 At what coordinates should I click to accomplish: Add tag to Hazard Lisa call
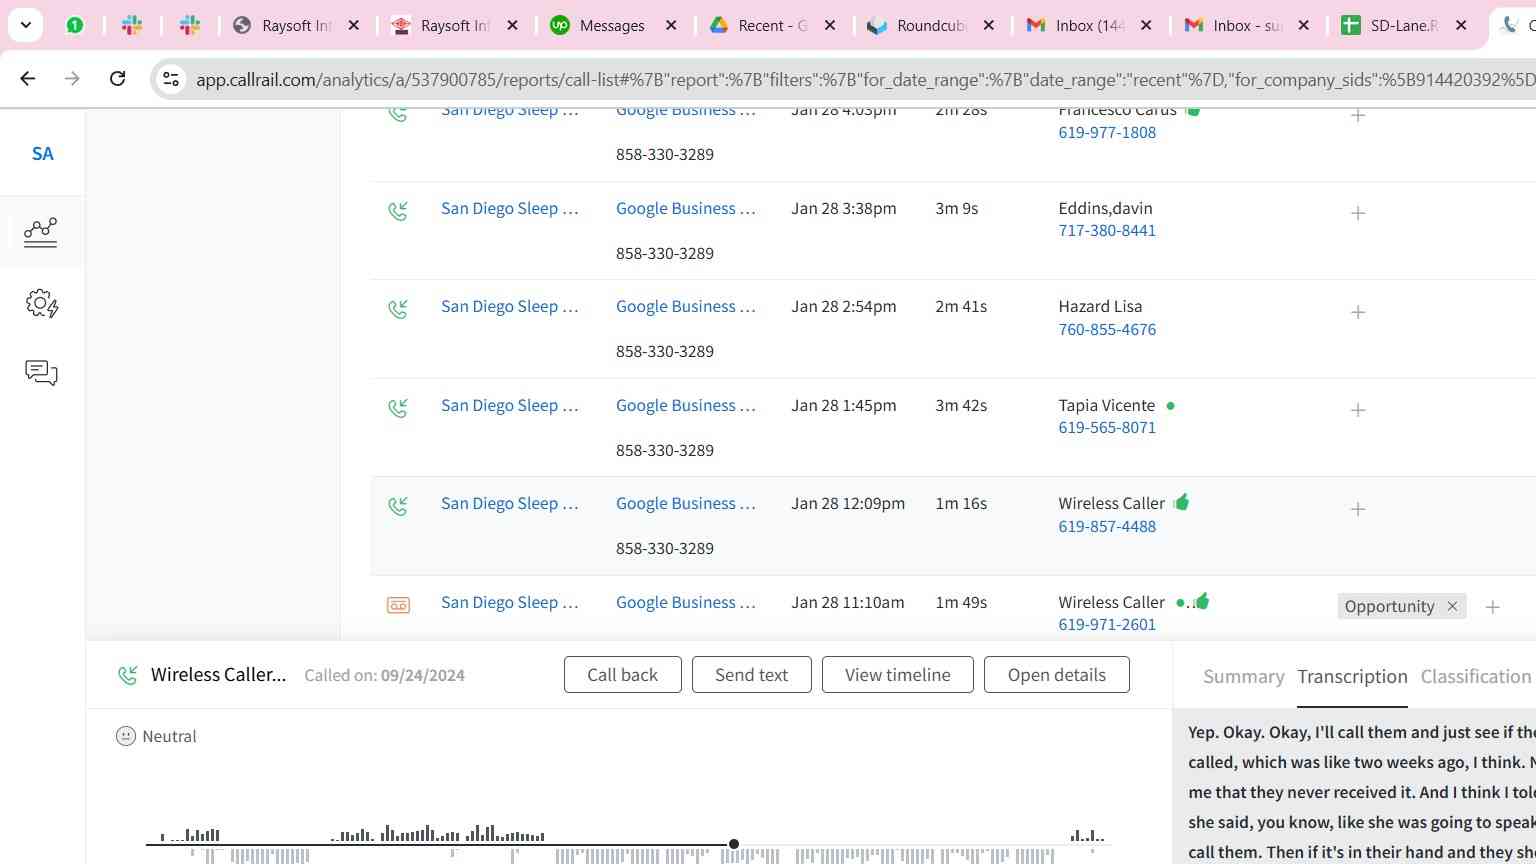[x=1358, y=312]
